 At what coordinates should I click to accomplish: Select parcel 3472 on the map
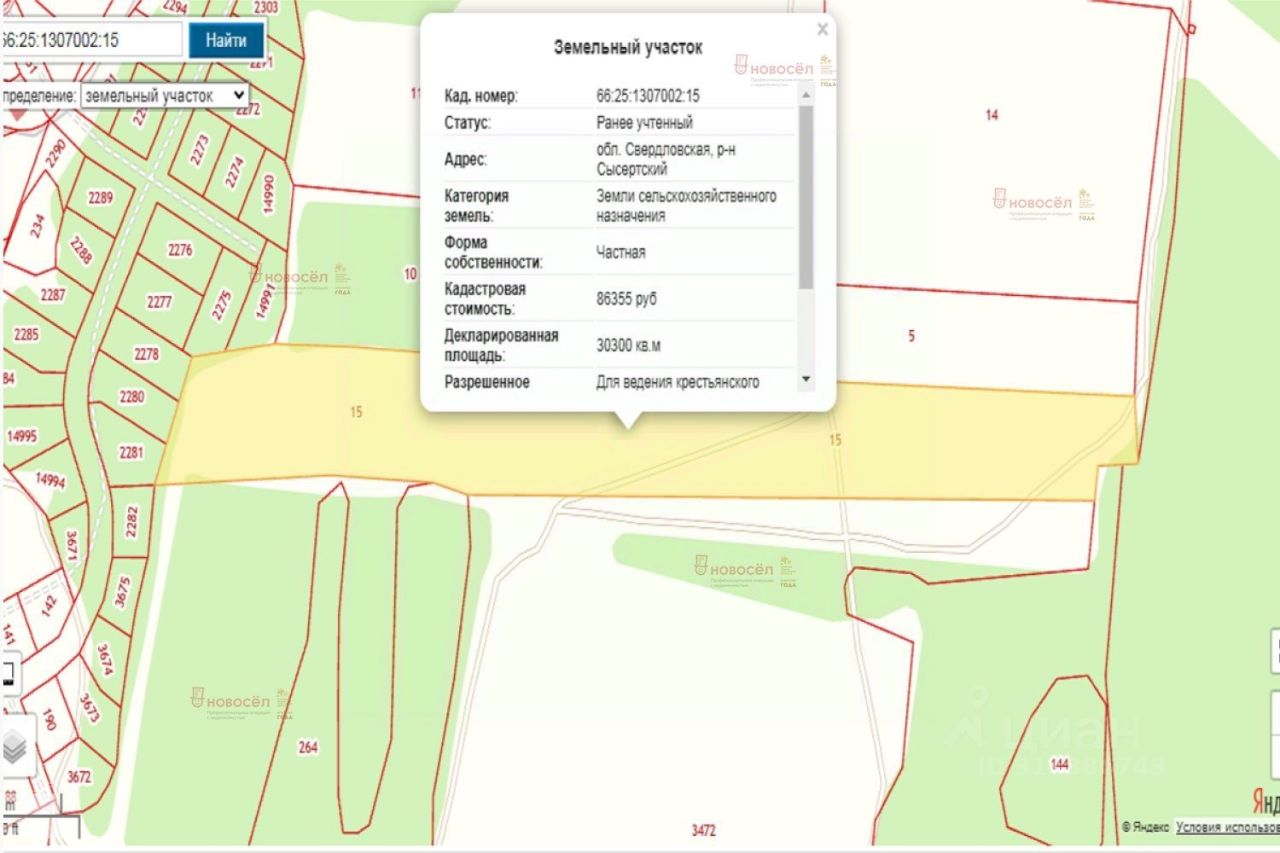point(704,830)
